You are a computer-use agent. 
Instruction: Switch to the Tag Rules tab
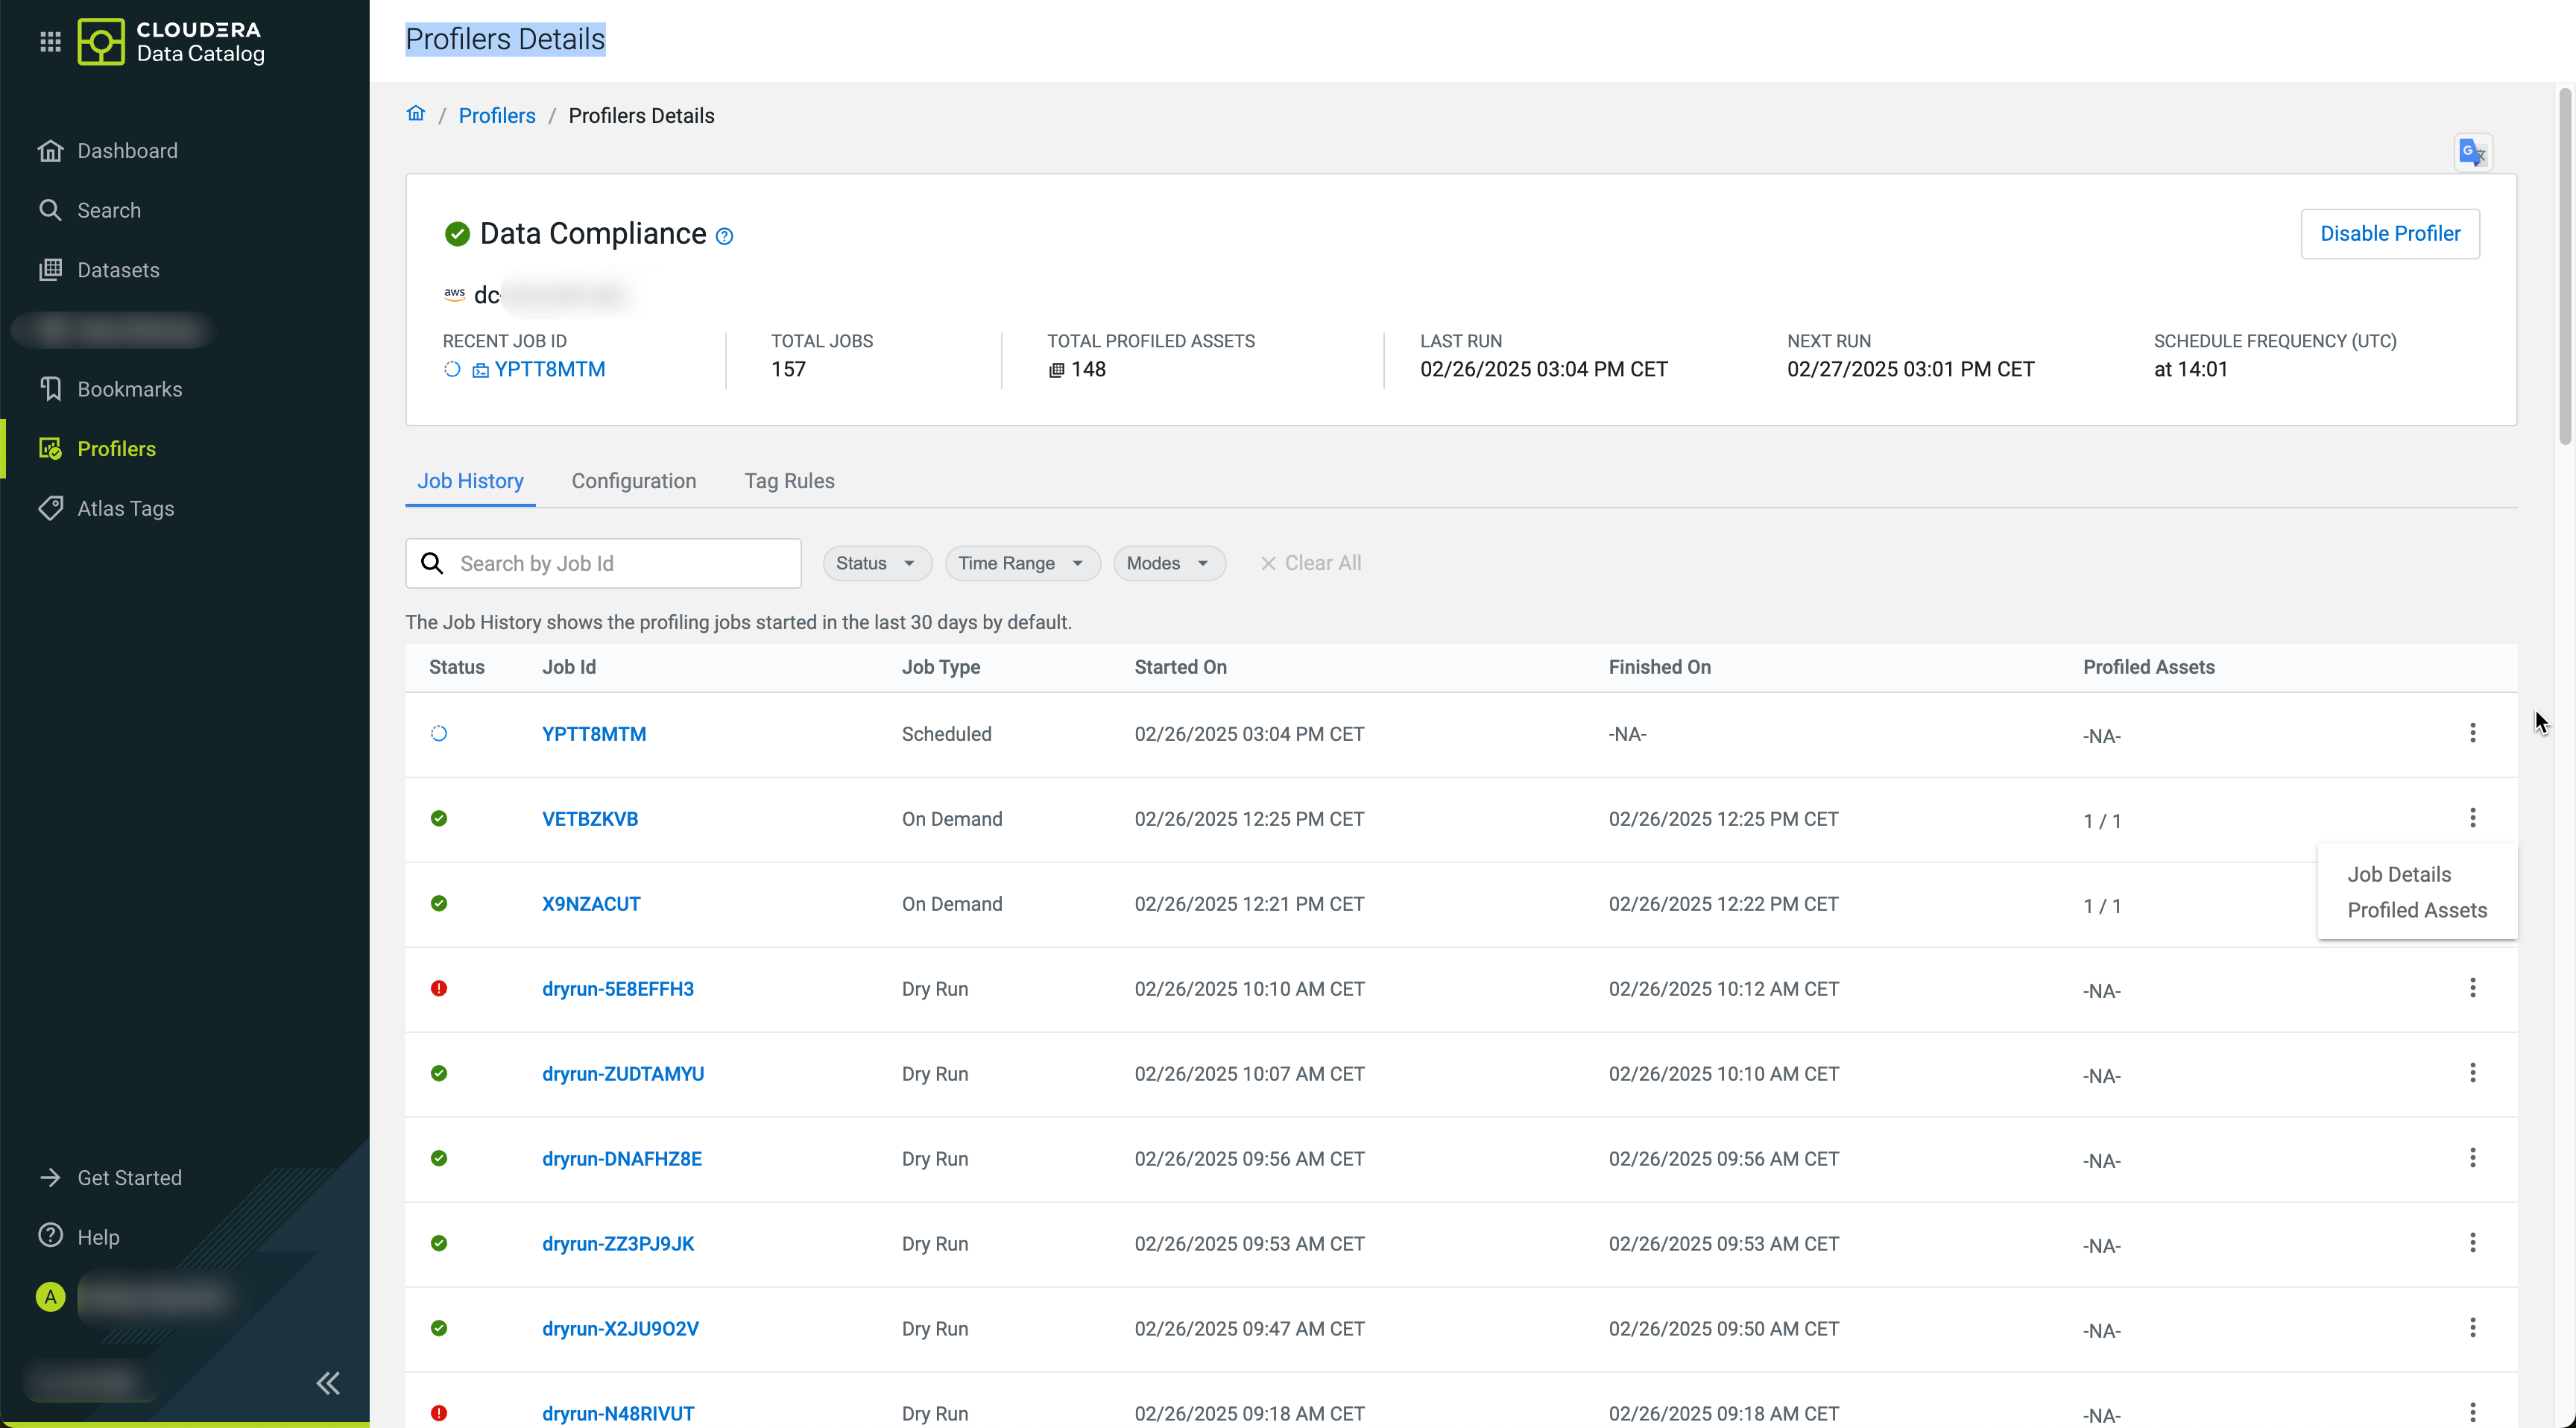pos(789,481)
